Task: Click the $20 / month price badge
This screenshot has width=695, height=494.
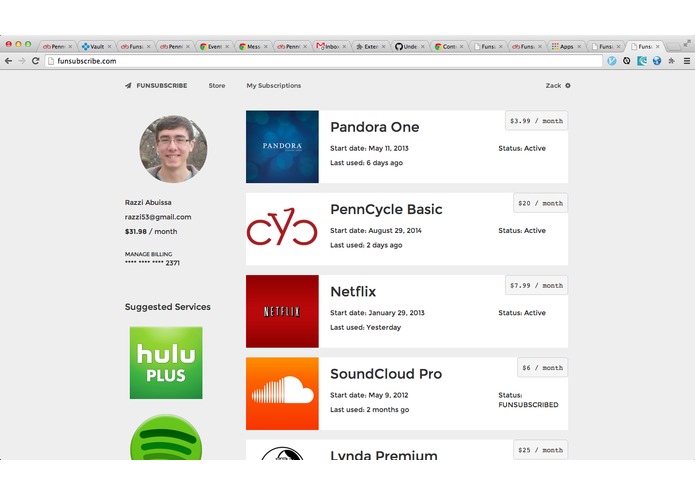Action: click(x=540, y=203)
